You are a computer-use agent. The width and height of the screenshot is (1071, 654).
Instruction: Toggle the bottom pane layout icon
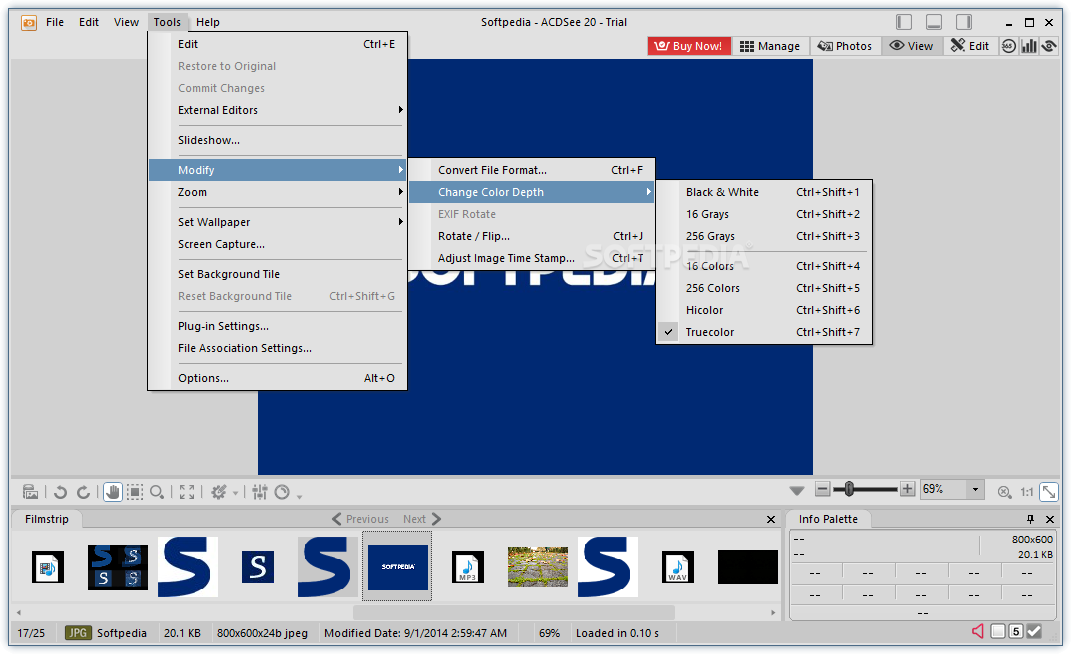point(934,22)
